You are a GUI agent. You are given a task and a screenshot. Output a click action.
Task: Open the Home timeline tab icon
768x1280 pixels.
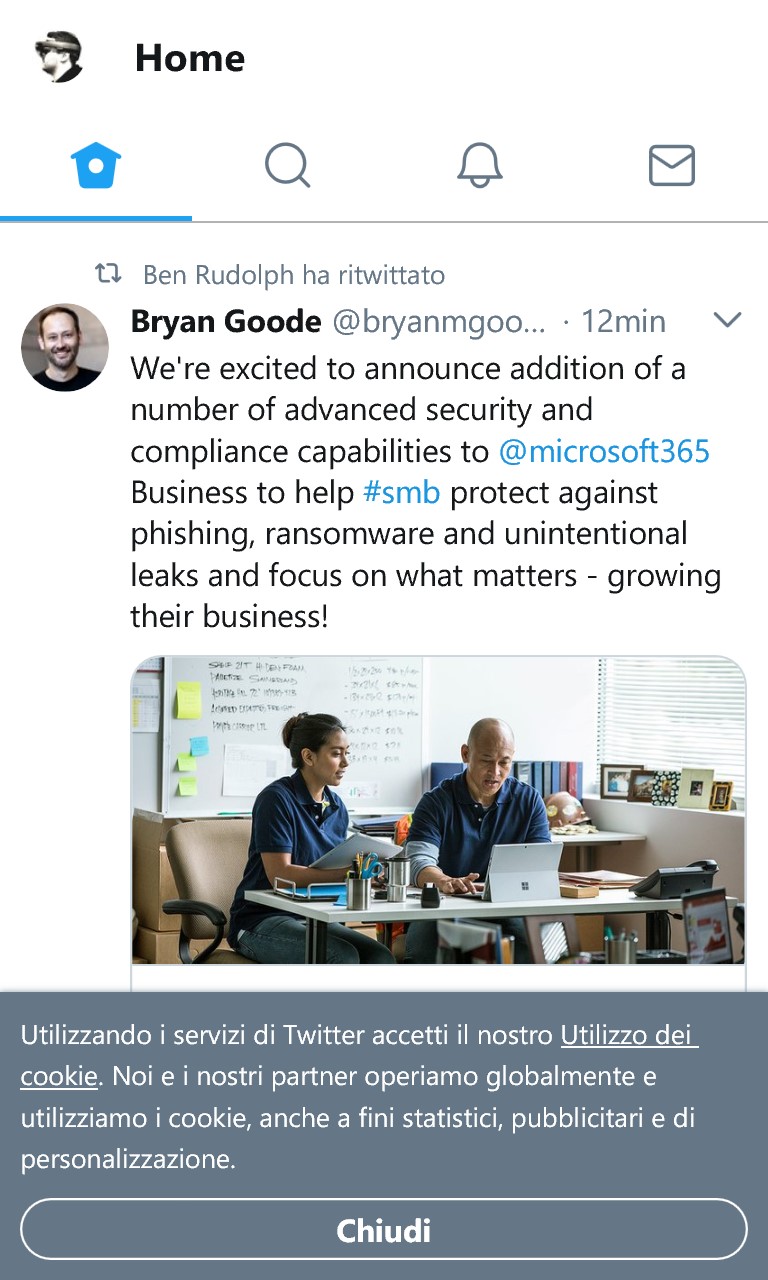96,165
